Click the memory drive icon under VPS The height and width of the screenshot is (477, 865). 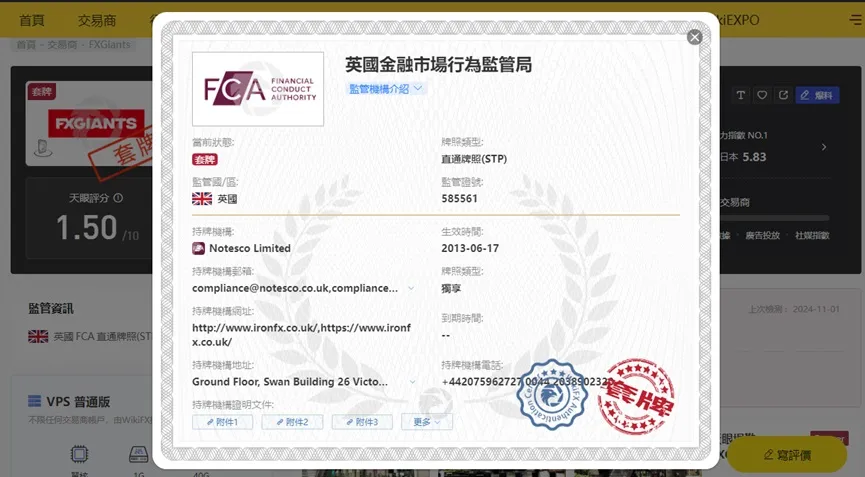pos(138,454)
